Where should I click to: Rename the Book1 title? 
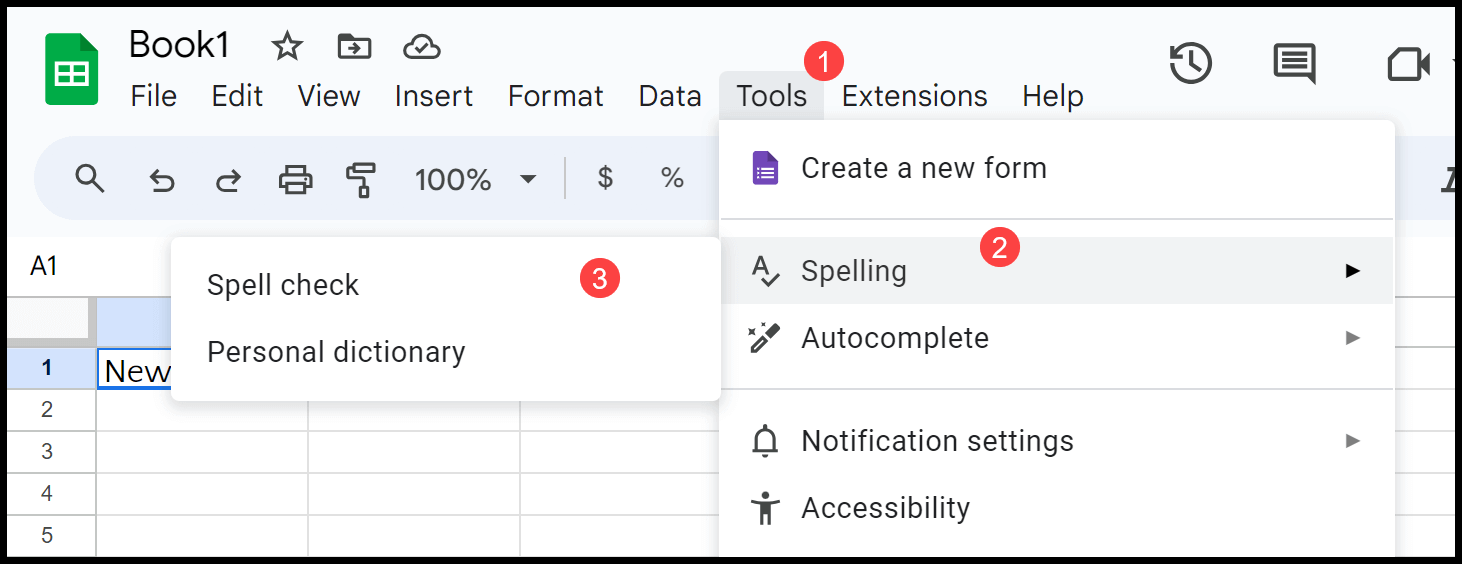point(180,45)
